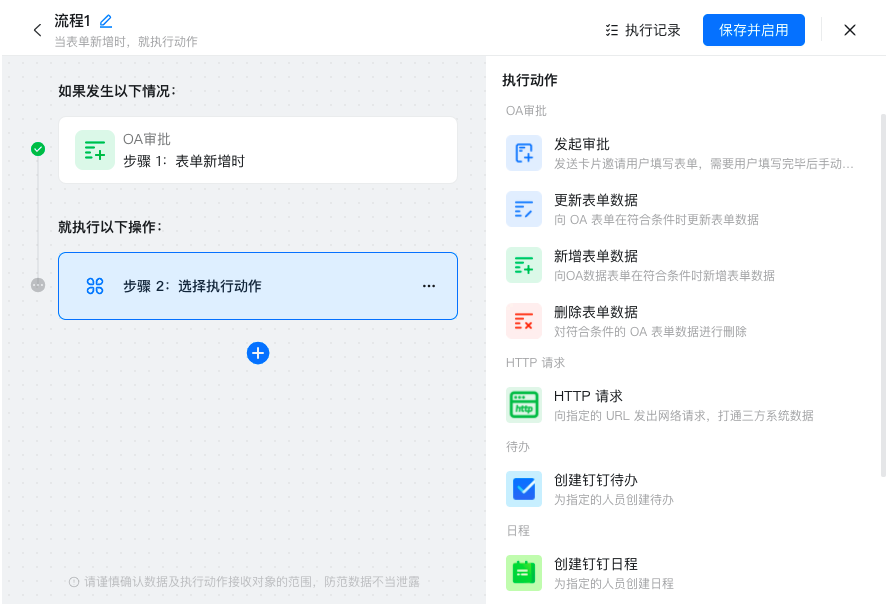Close the workflow editor with X
The image size is (892, 609).
(850, 30)
